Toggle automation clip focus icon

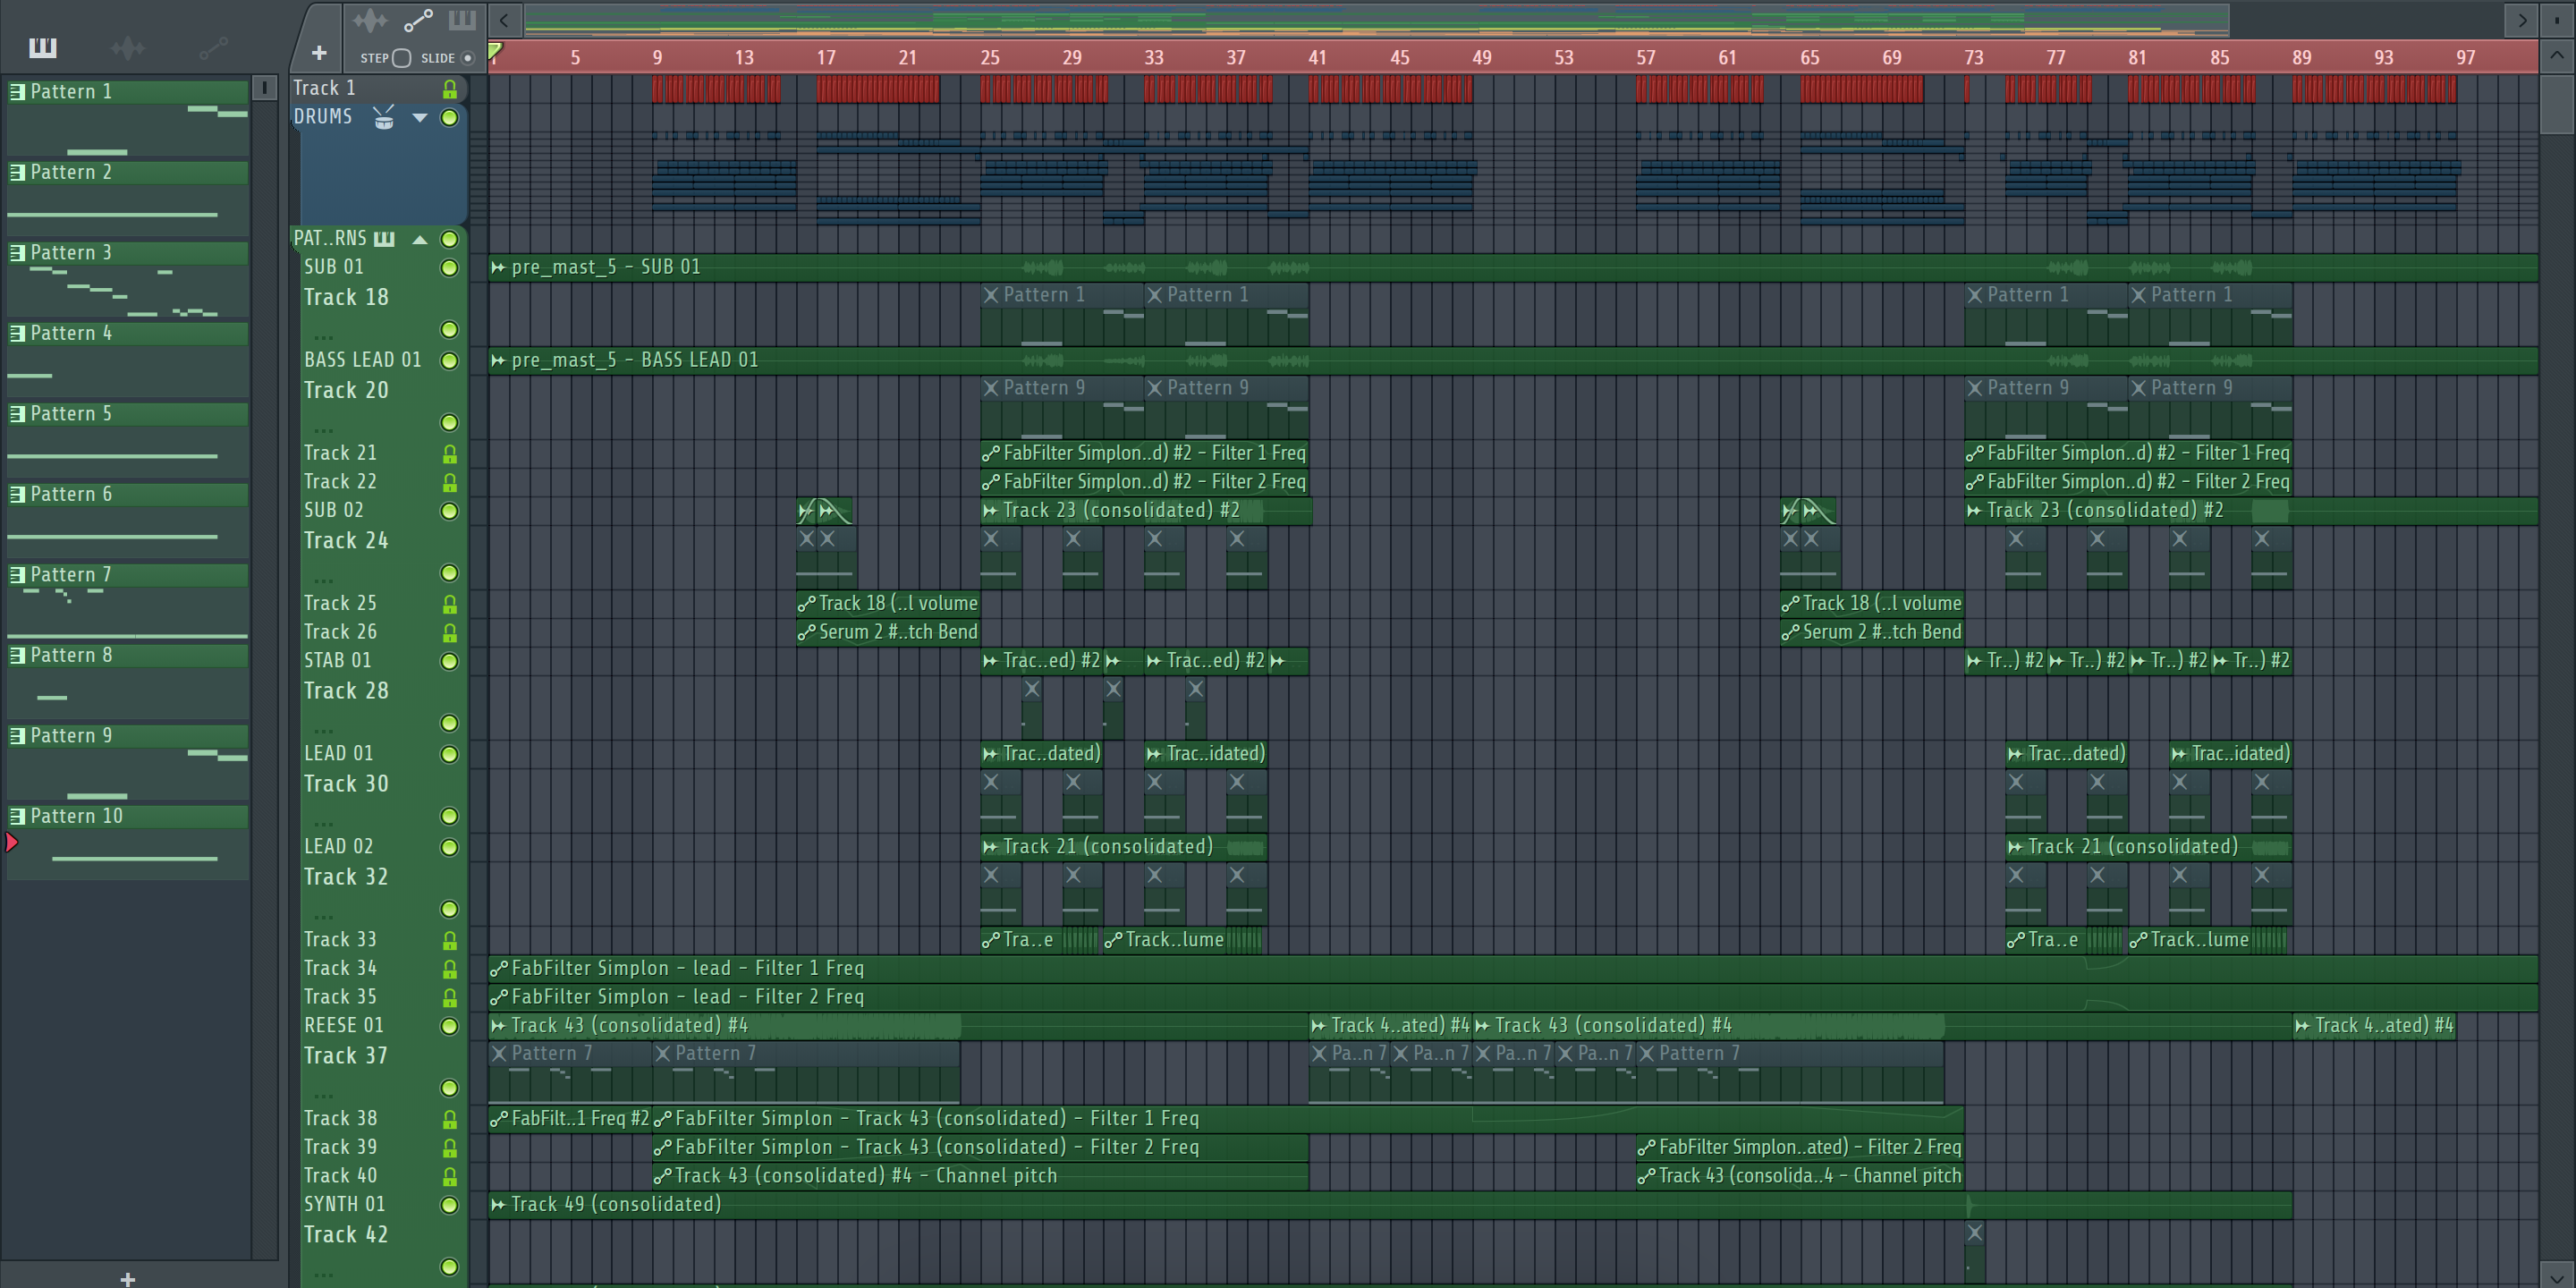coord(418,20)
